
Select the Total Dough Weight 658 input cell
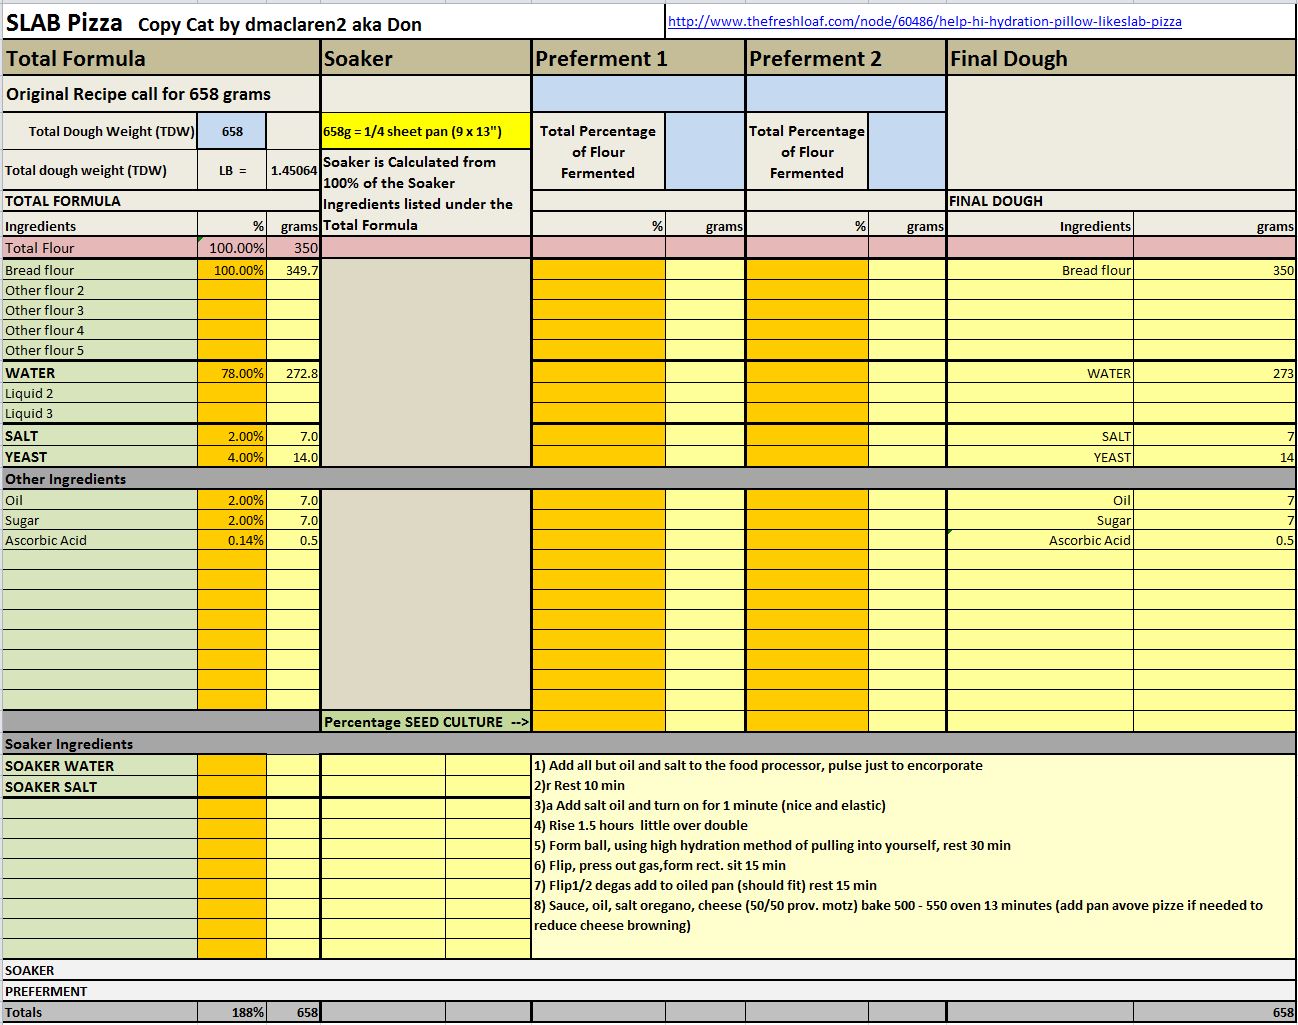point(232,131)
